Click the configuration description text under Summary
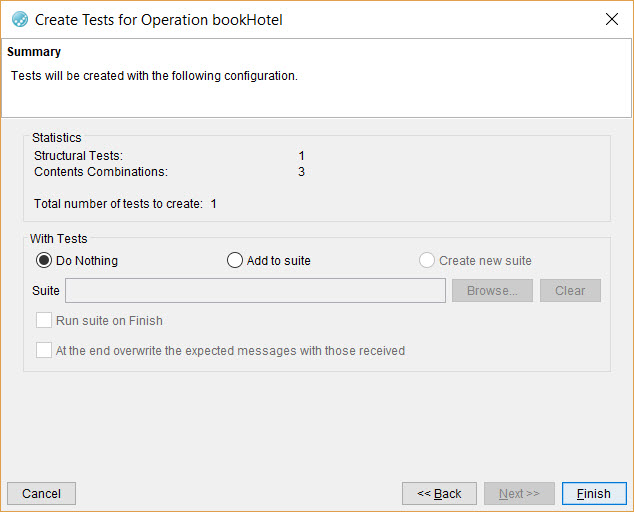The image size is (634, 512). tap(154, 76)
